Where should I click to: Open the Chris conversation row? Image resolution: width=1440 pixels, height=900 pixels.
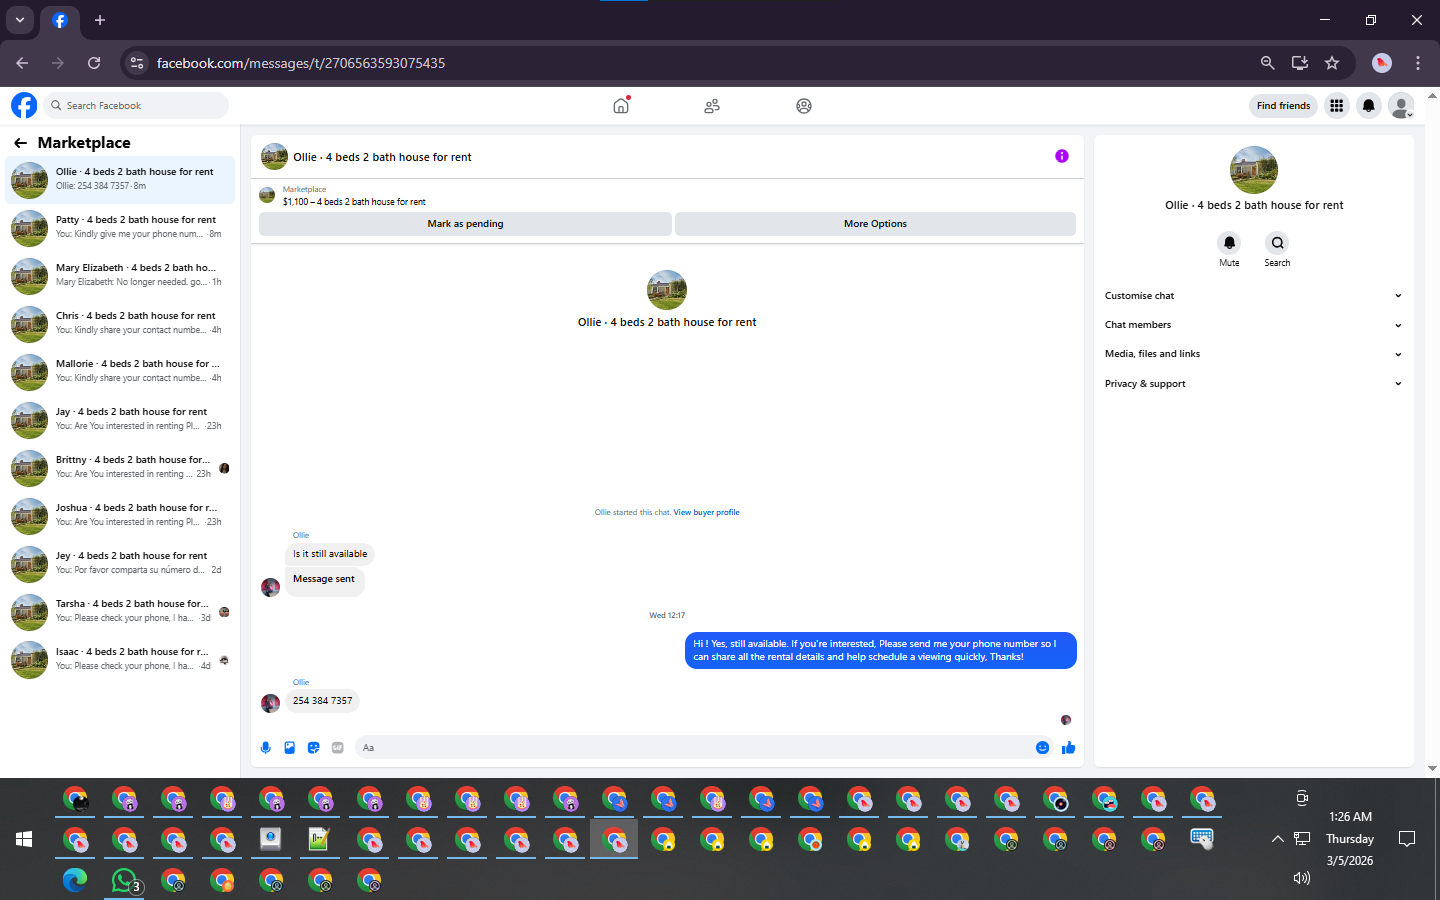tap(120, 323)
